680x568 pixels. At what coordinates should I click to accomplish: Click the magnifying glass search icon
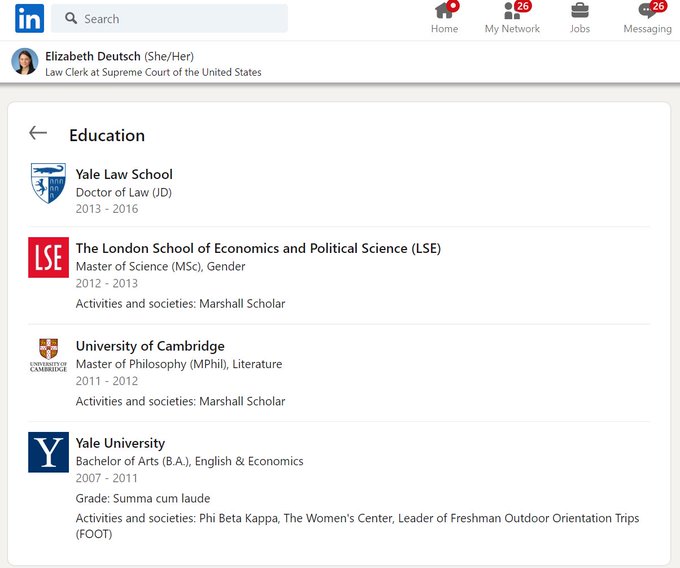pos(71,18)
